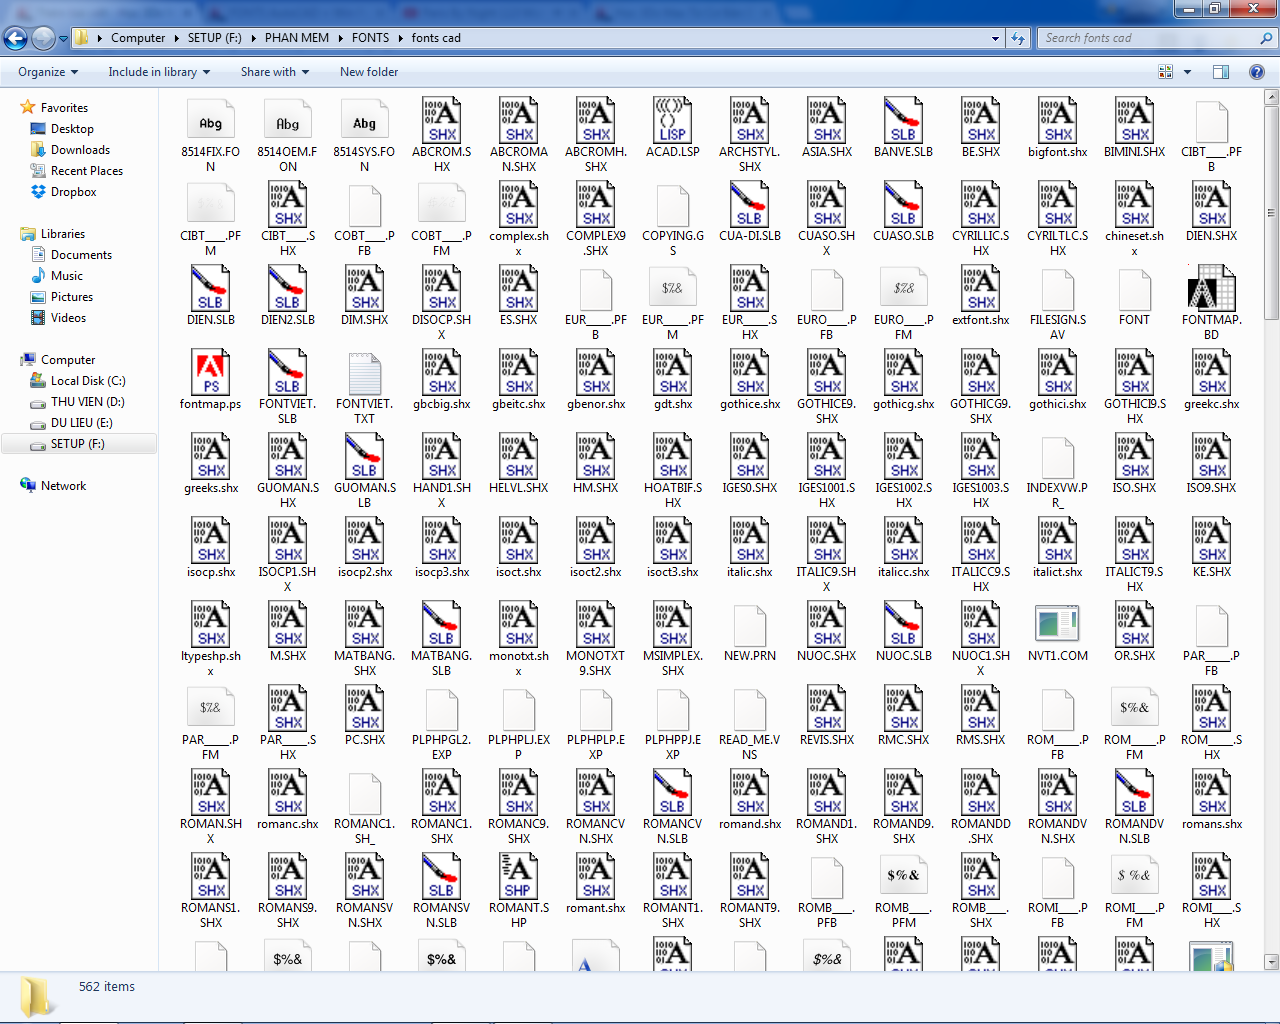Screen dimensions: 1280x1024
Task: Go back with the Back arrow
Action: pyautogui.click(x=15, y=38)
